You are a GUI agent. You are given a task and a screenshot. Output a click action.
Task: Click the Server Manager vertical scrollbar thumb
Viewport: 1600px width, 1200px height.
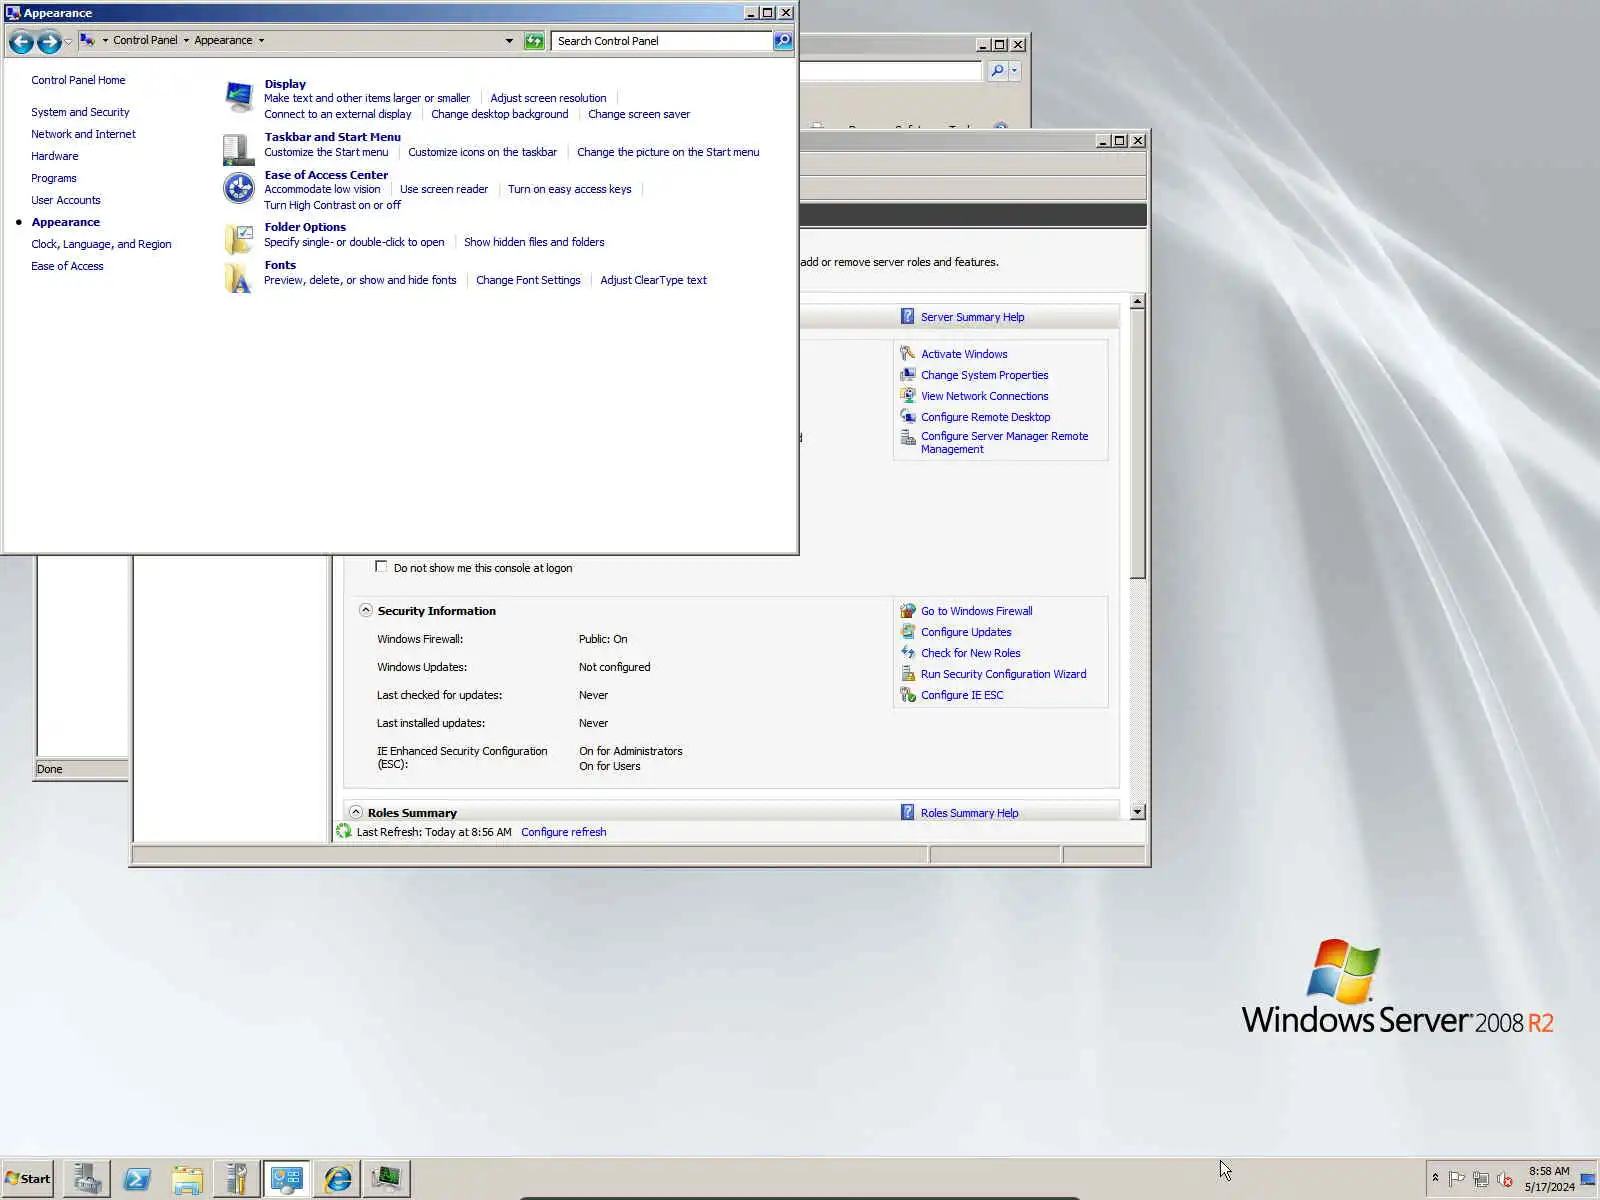point(1137,443)
